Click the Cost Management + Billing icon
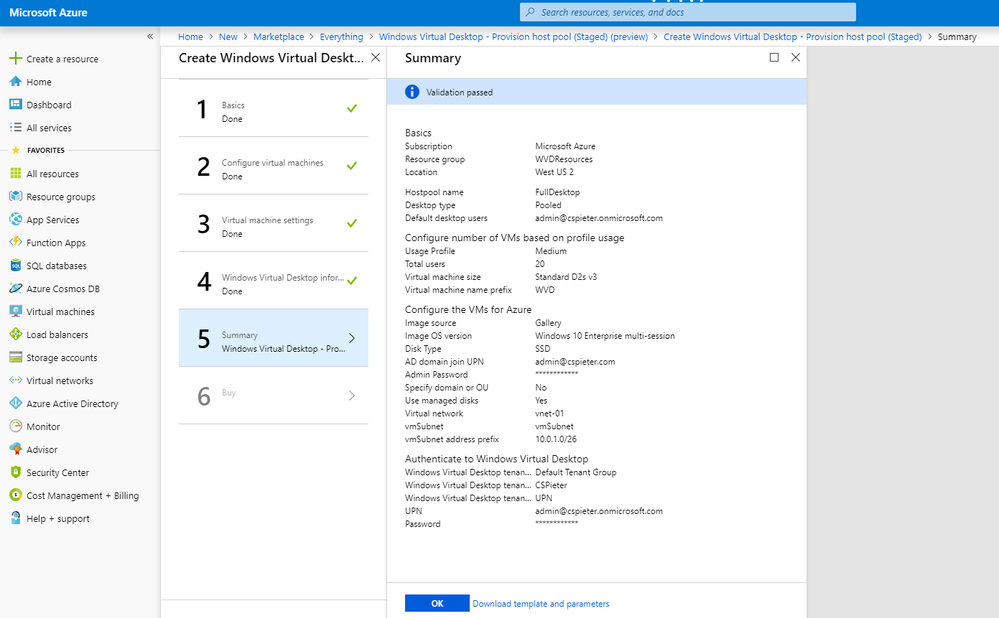 (15, 495)
